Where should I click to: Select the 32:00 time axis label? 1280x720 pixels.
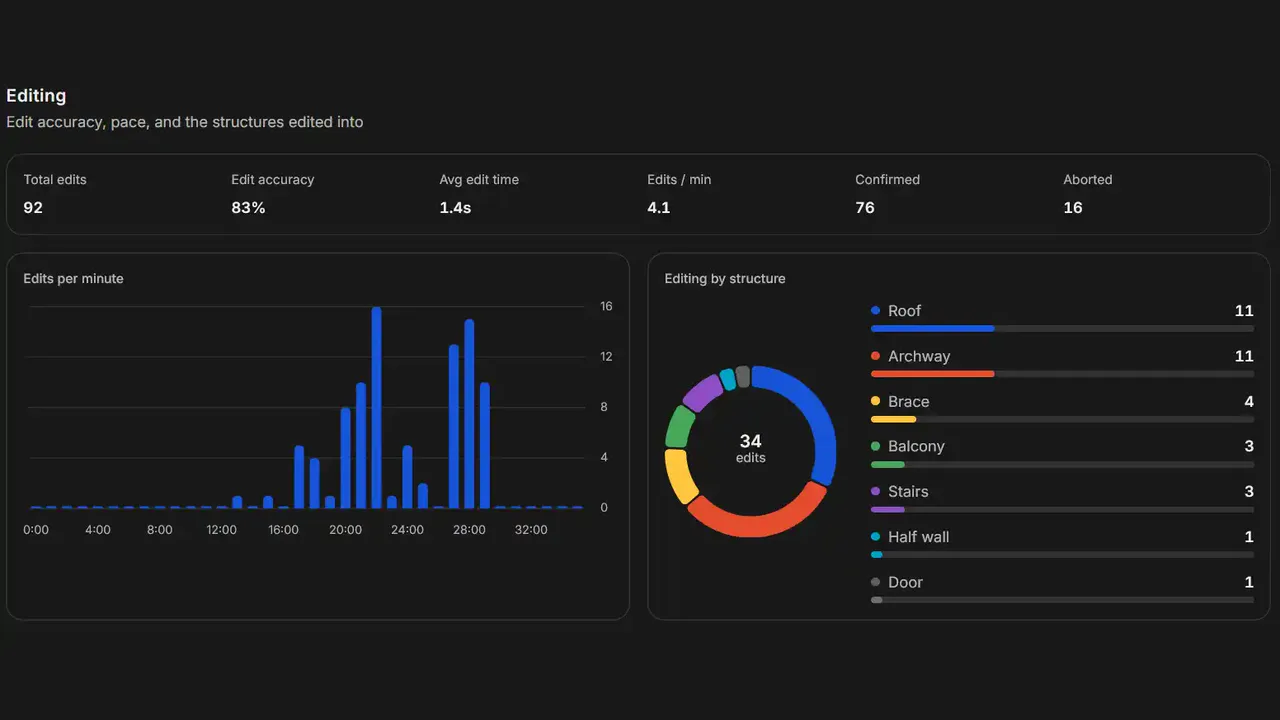(x=531, y=530)
